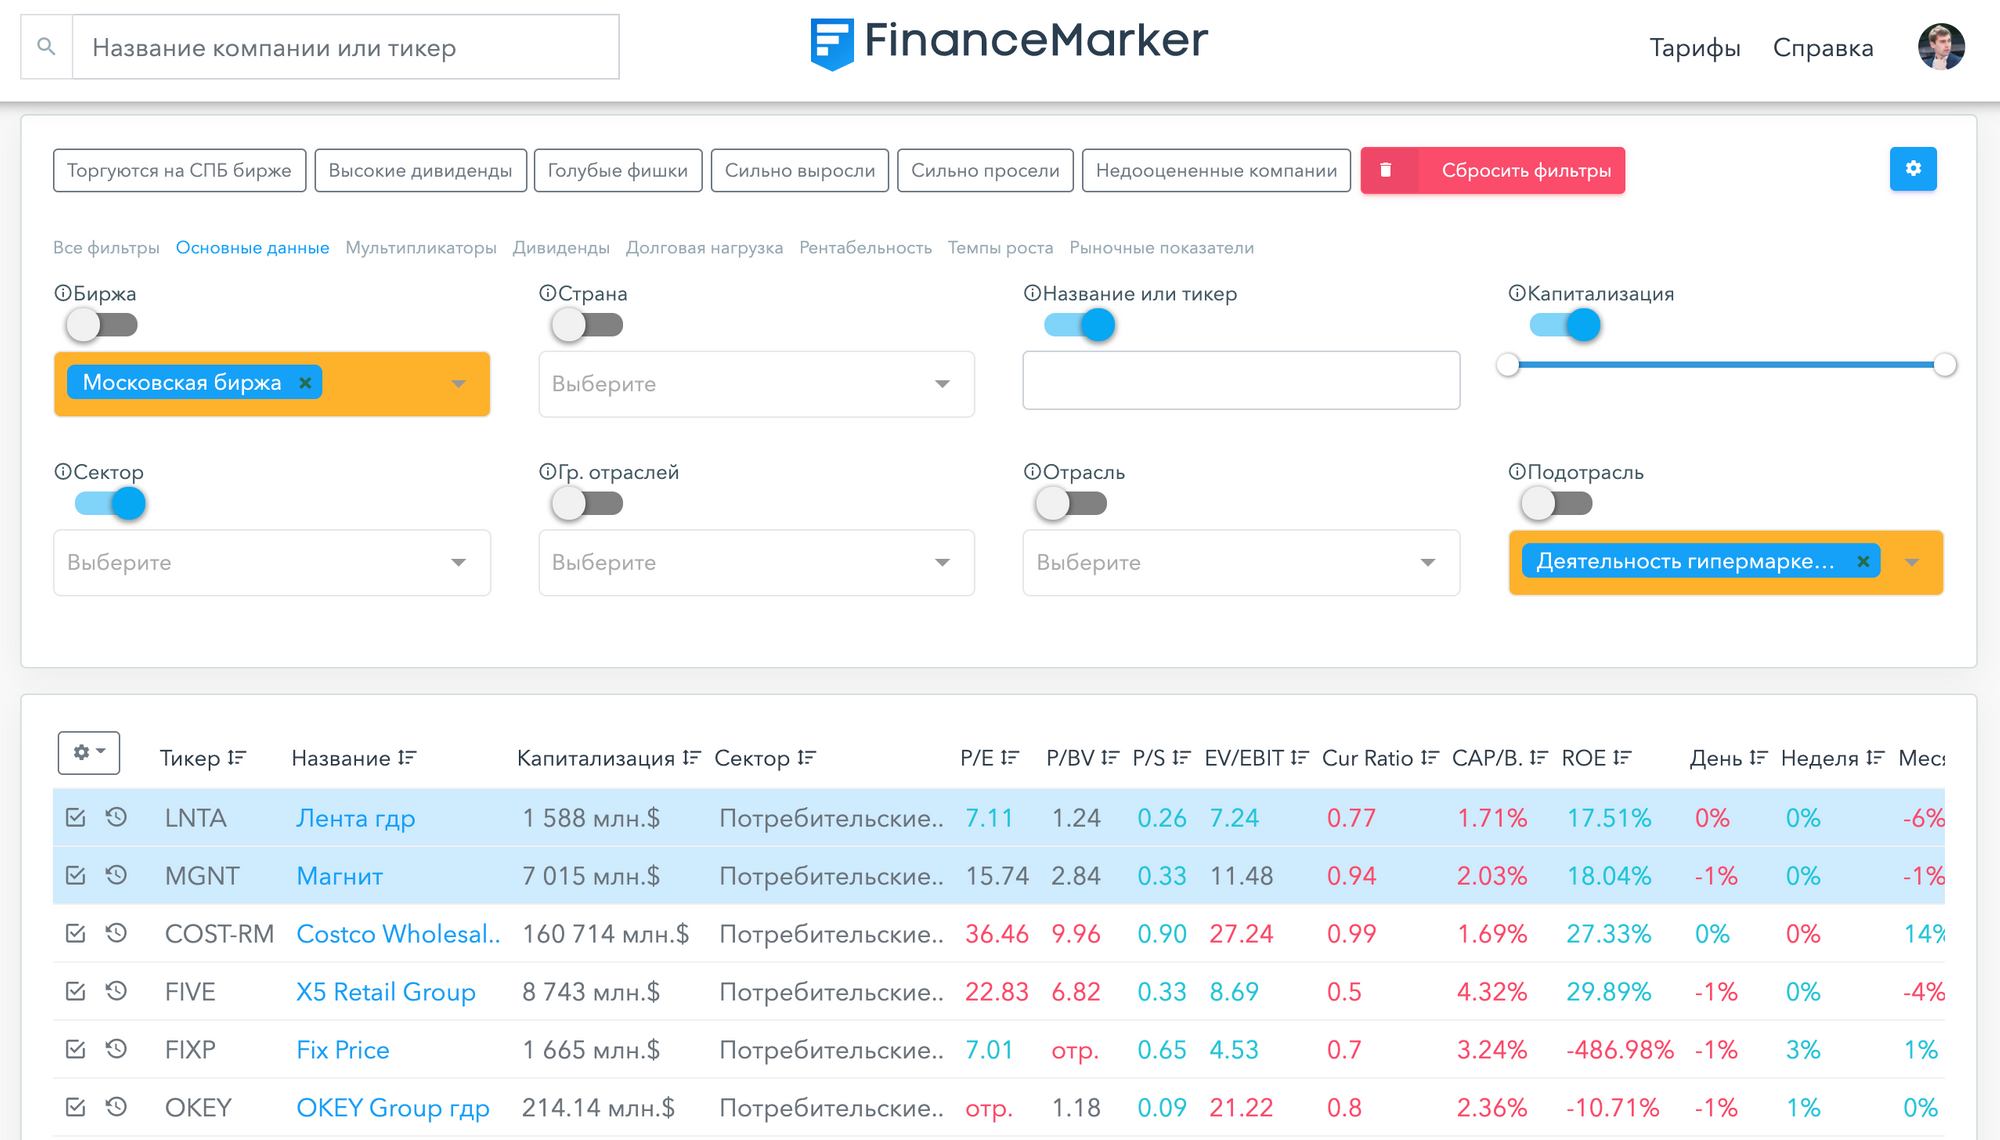
Task: Open the Сектор dropdown
Action: click(x=272, y=563)
